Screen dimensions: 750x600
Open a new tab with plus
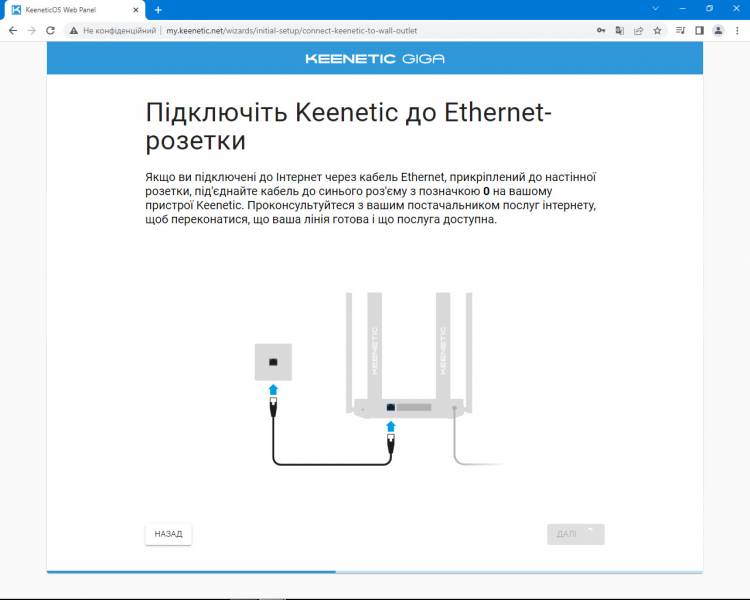(x=158, y=10)
